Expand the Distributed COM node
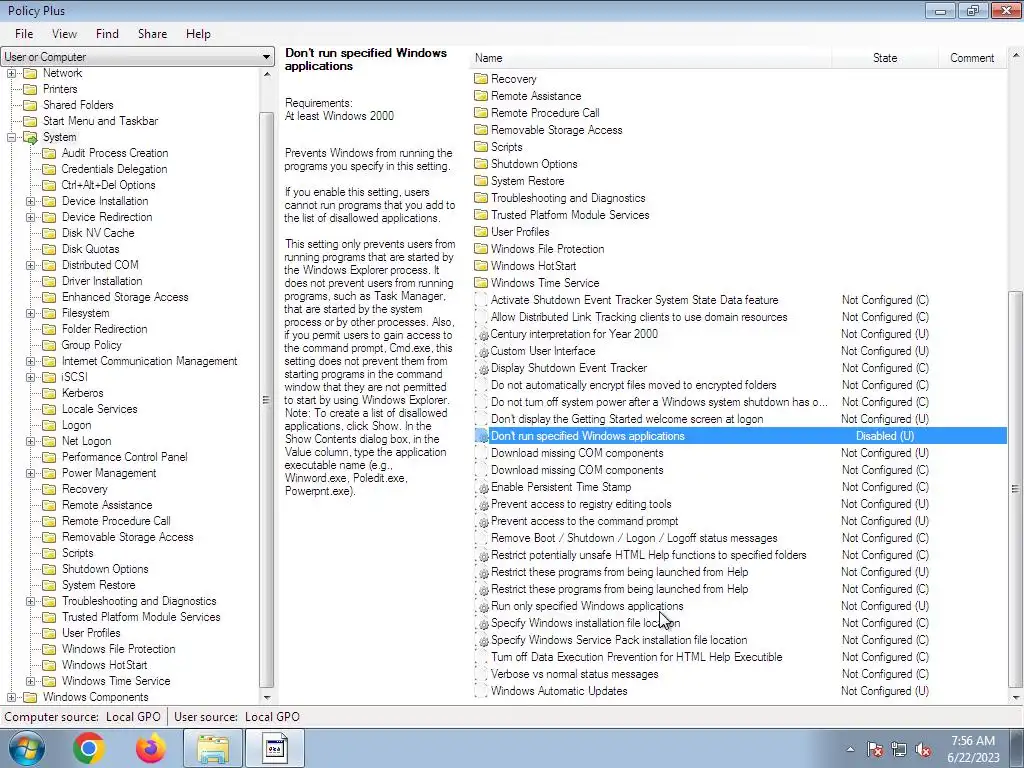The width and height of the screenshot is (1024, 768). click(x=30, y=265)
